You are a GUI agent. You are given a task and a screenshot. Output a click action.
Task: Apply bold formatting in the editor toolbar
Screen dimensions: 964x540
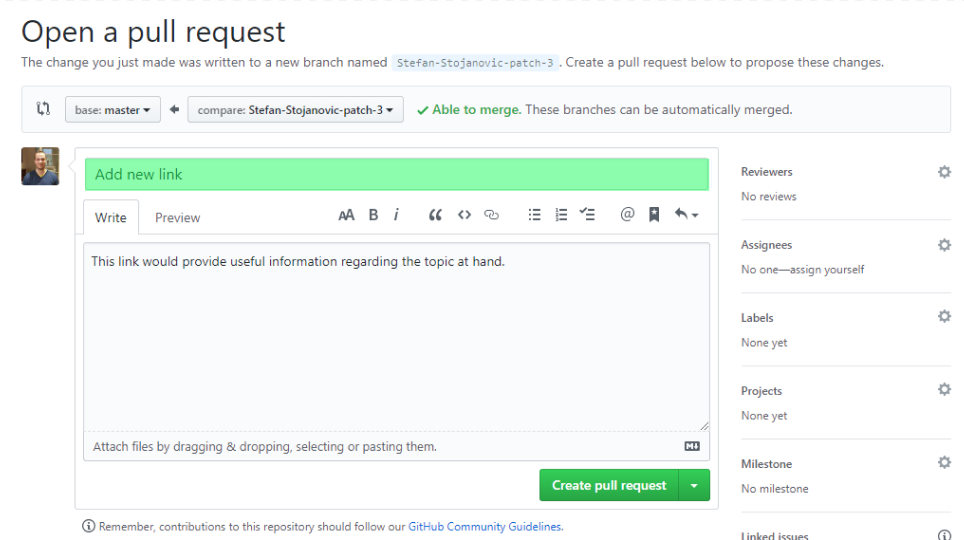coord(373,215)
